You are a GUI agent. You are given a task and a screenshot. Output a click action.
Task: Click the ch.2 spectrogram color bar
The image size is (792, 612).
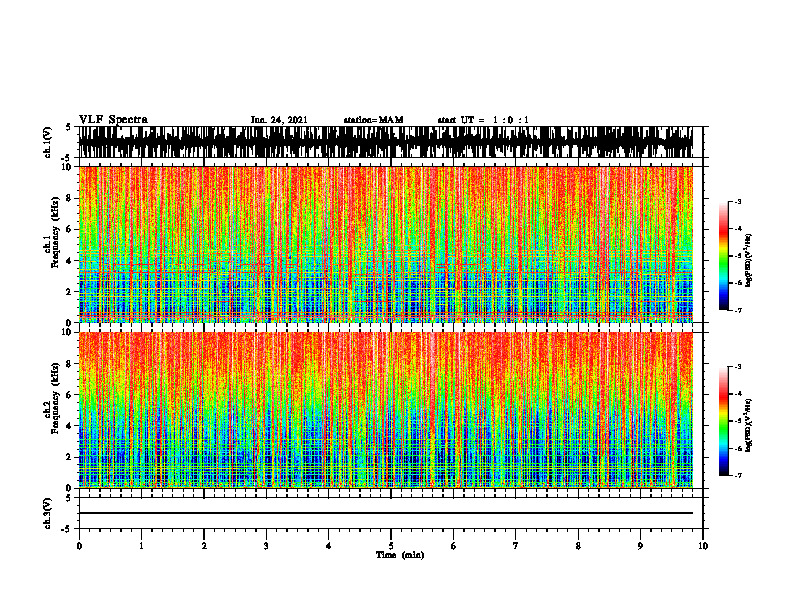pyautogui.click(x=723, y=421)
